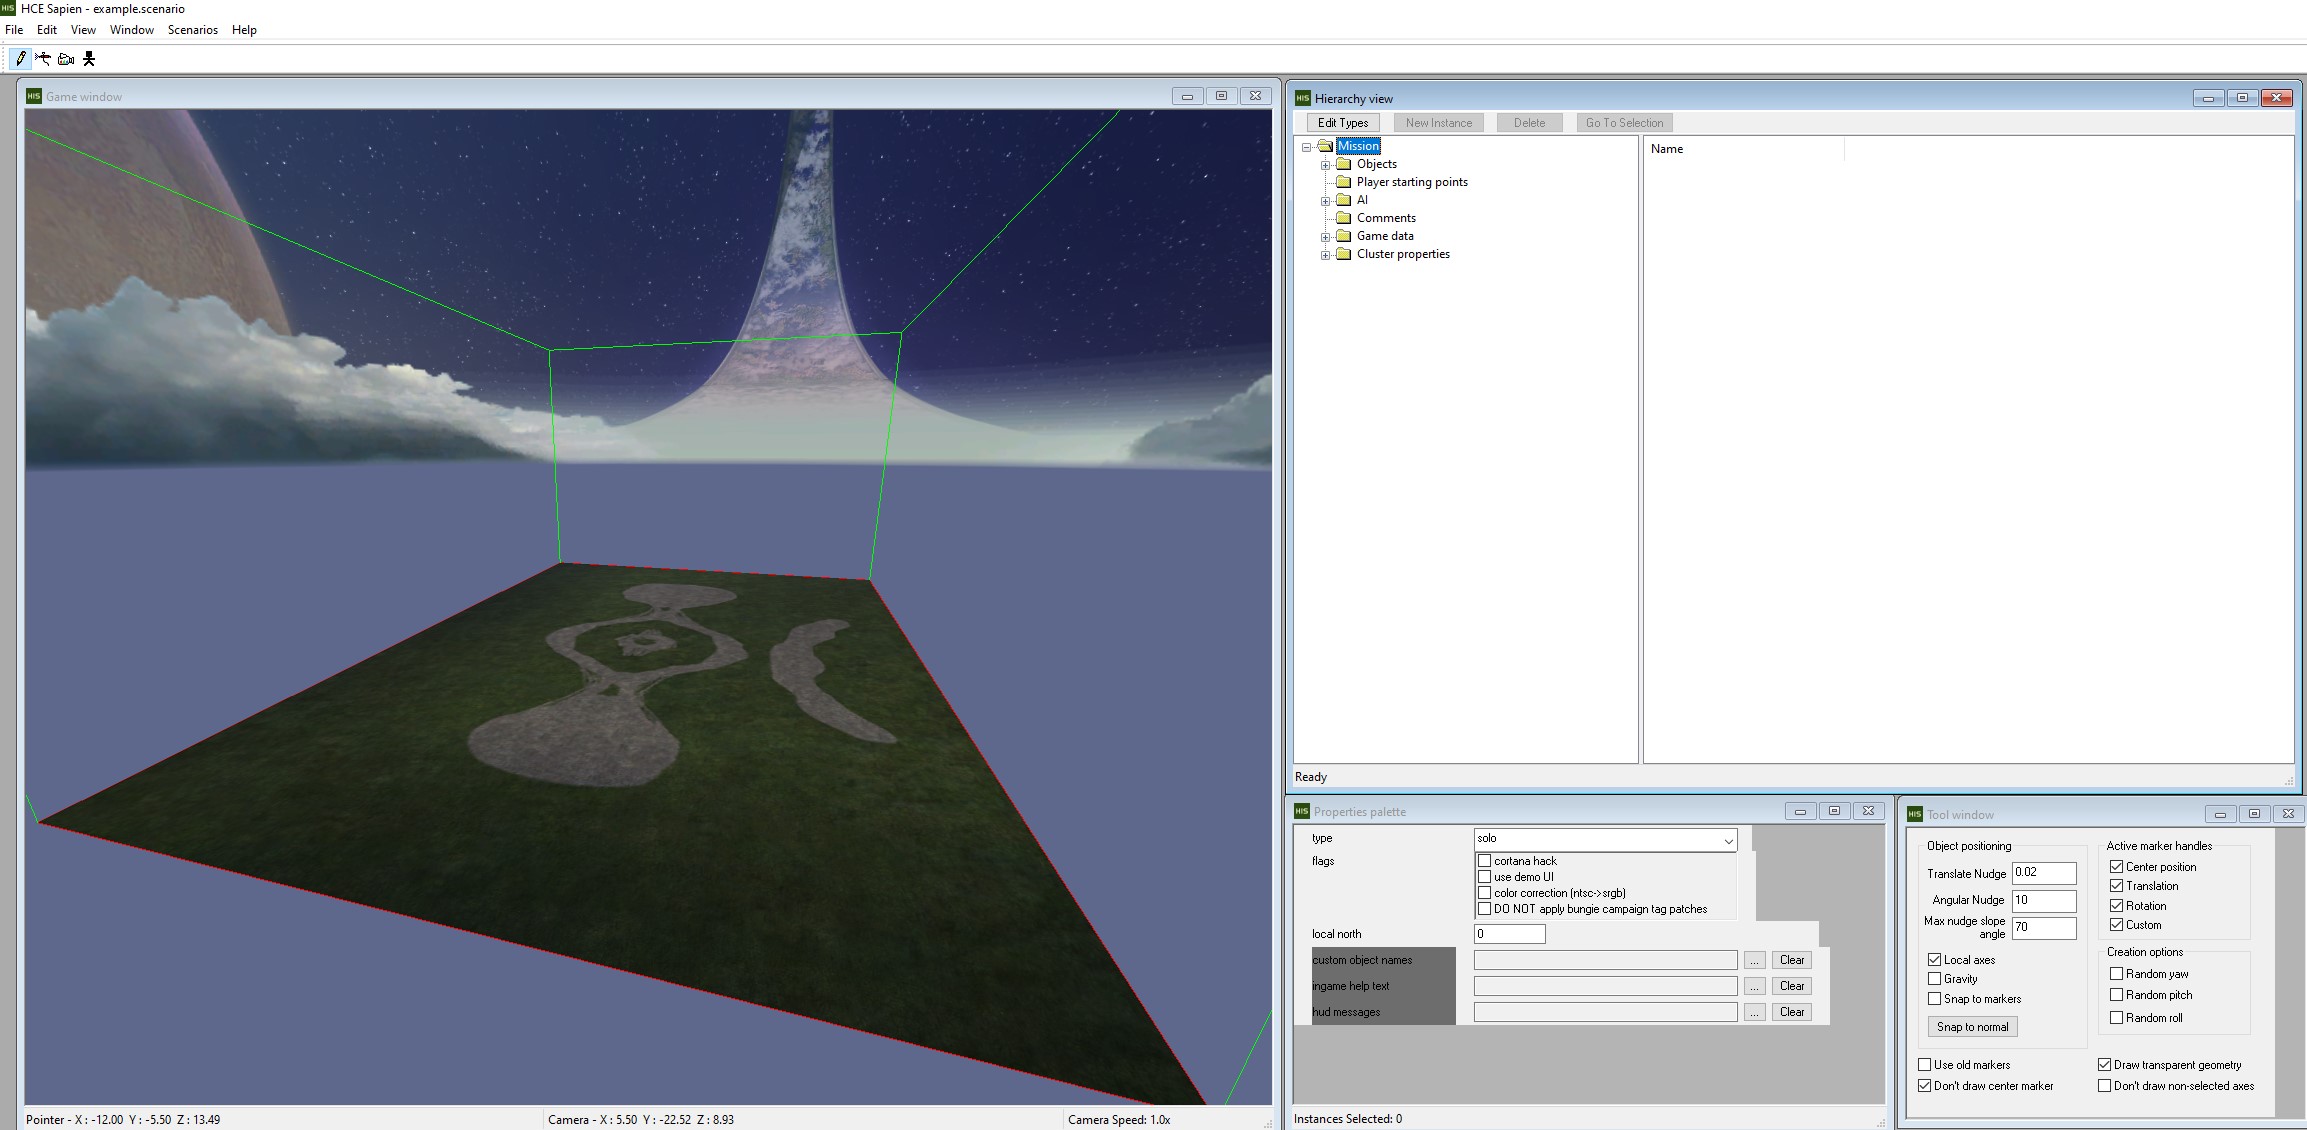The image size is (2307, 1130).
Task: Expand the Game data tree node
Action: 1326,237
